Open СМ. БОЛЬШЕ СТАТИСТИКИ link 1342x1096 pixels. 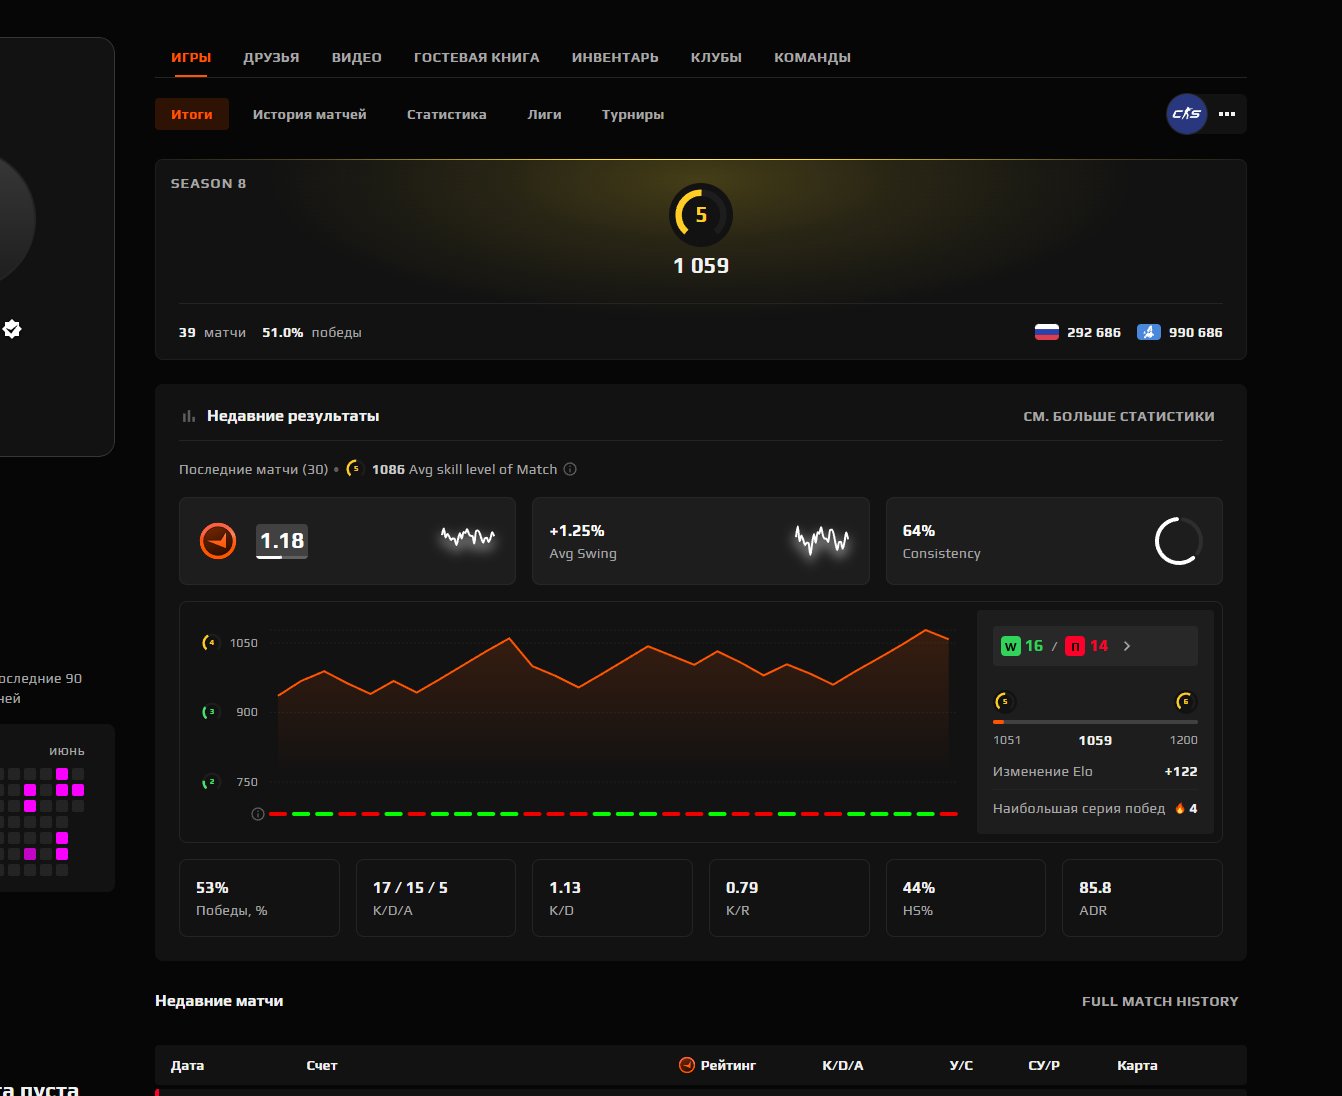click(x=1119, y=416)
